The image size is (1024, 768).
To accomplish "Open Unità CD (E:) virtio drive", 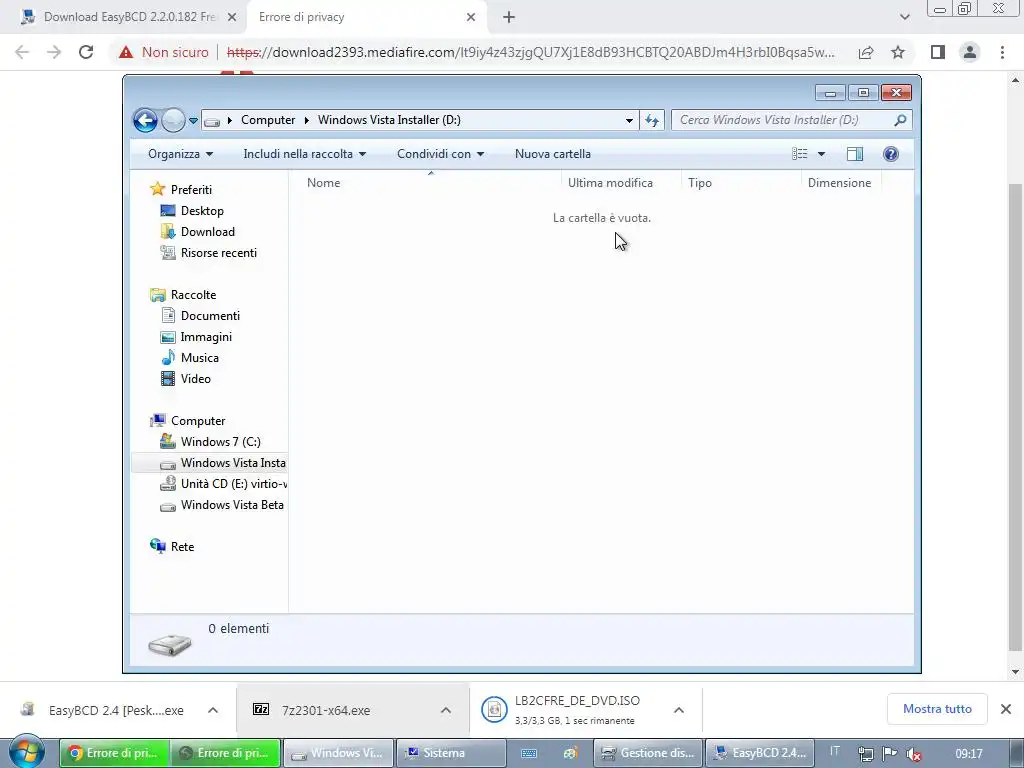I will coord(223,484).
